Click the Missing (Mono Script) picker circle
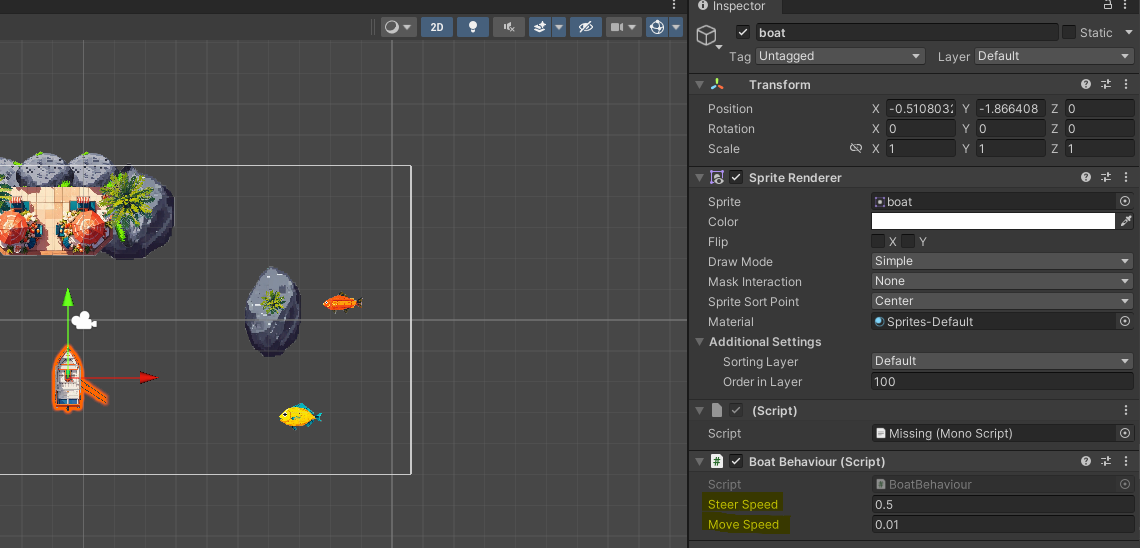Screen dimensions: 1140x548 [1125, 434]
